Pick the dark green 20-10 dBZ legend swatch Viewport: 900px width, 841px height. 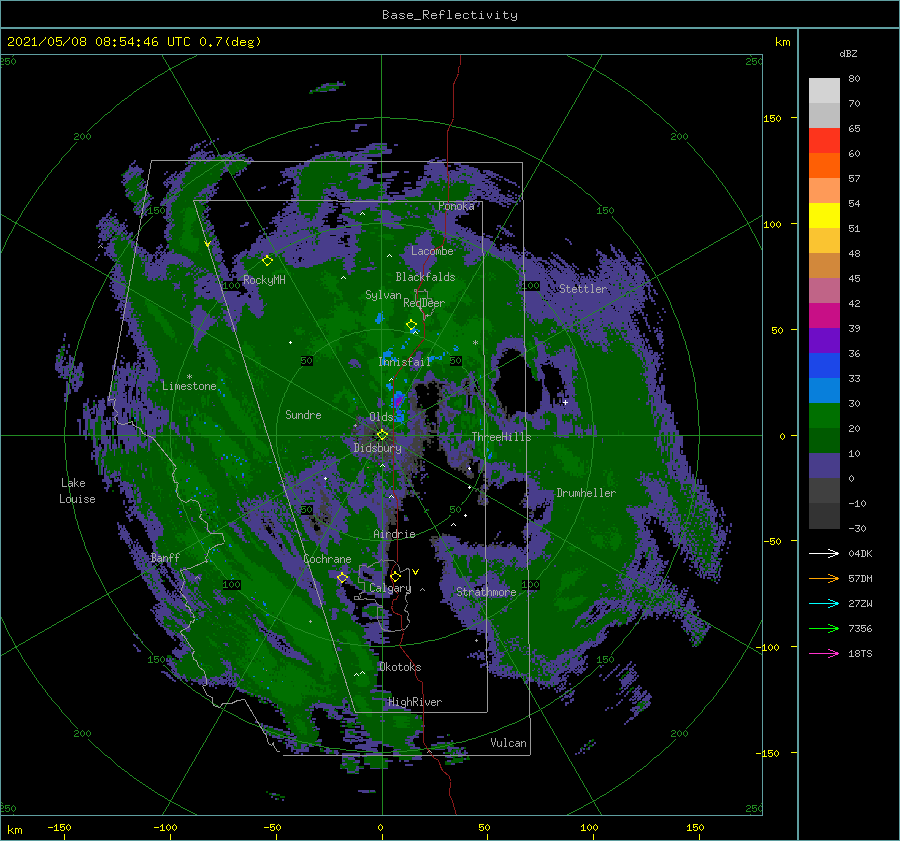pyautogui.click(x=824, y=441)
